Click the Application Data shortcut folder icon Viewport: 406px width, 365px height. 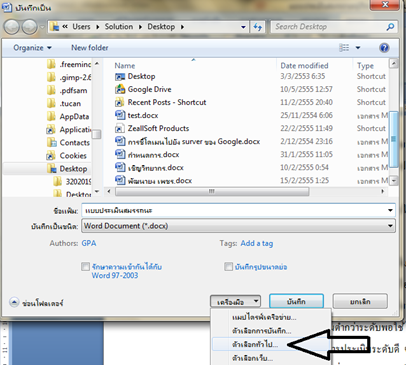(x=51, y=129)
